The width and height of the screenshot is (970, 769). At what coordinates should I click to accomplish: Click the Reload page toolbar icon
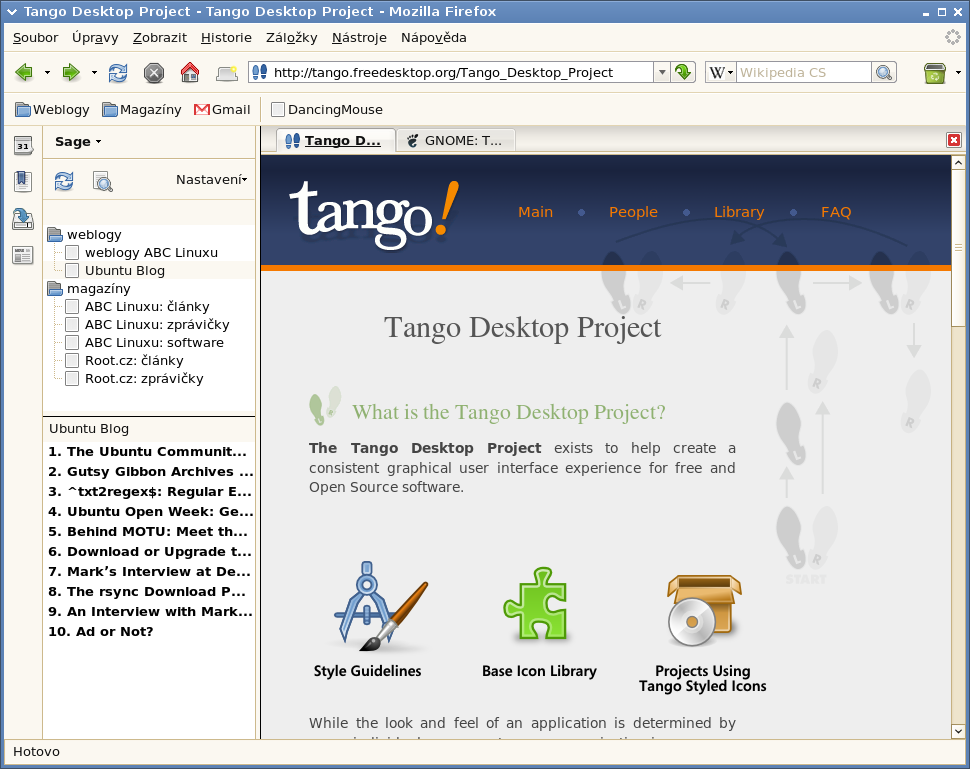(x=118, y=73)
